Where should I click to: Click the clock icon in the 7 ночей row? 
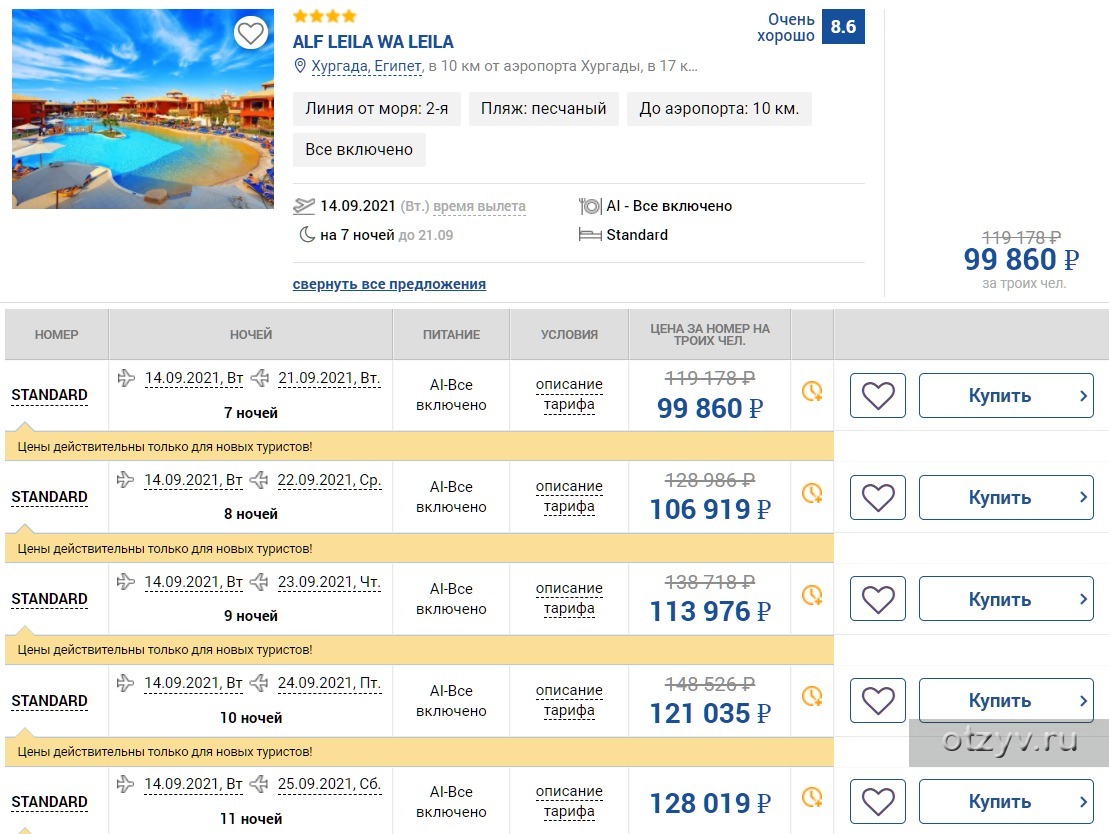point(812,391)
